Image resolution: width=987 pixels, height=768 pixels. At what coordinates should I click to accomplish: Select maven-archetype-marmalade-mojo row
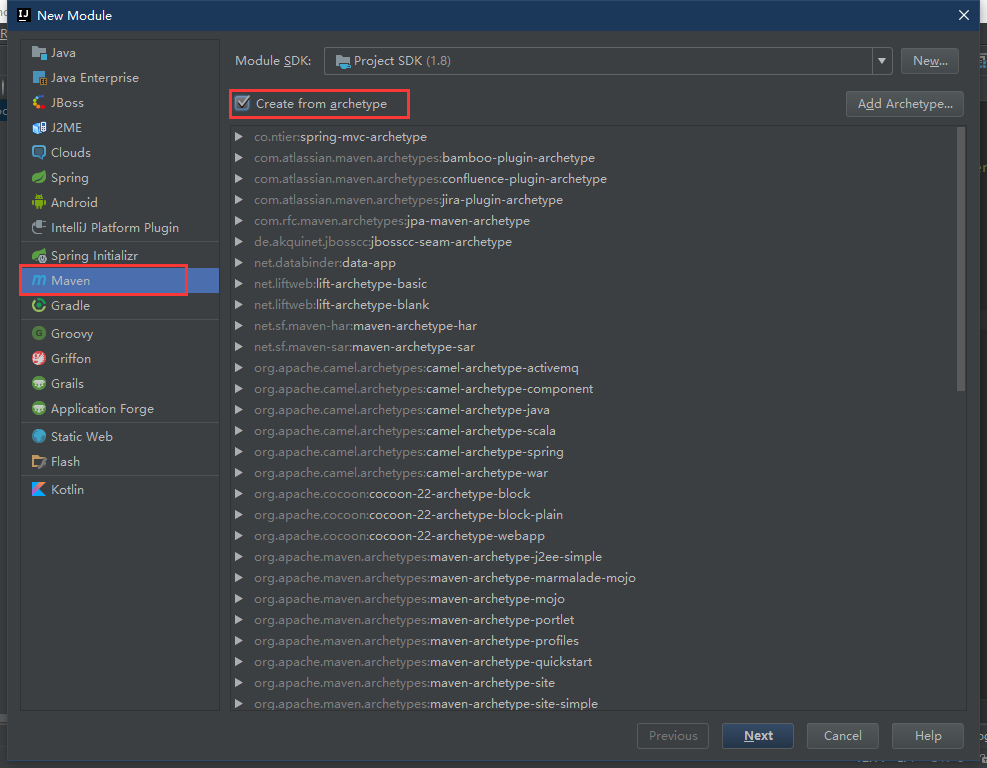(594, 578)
